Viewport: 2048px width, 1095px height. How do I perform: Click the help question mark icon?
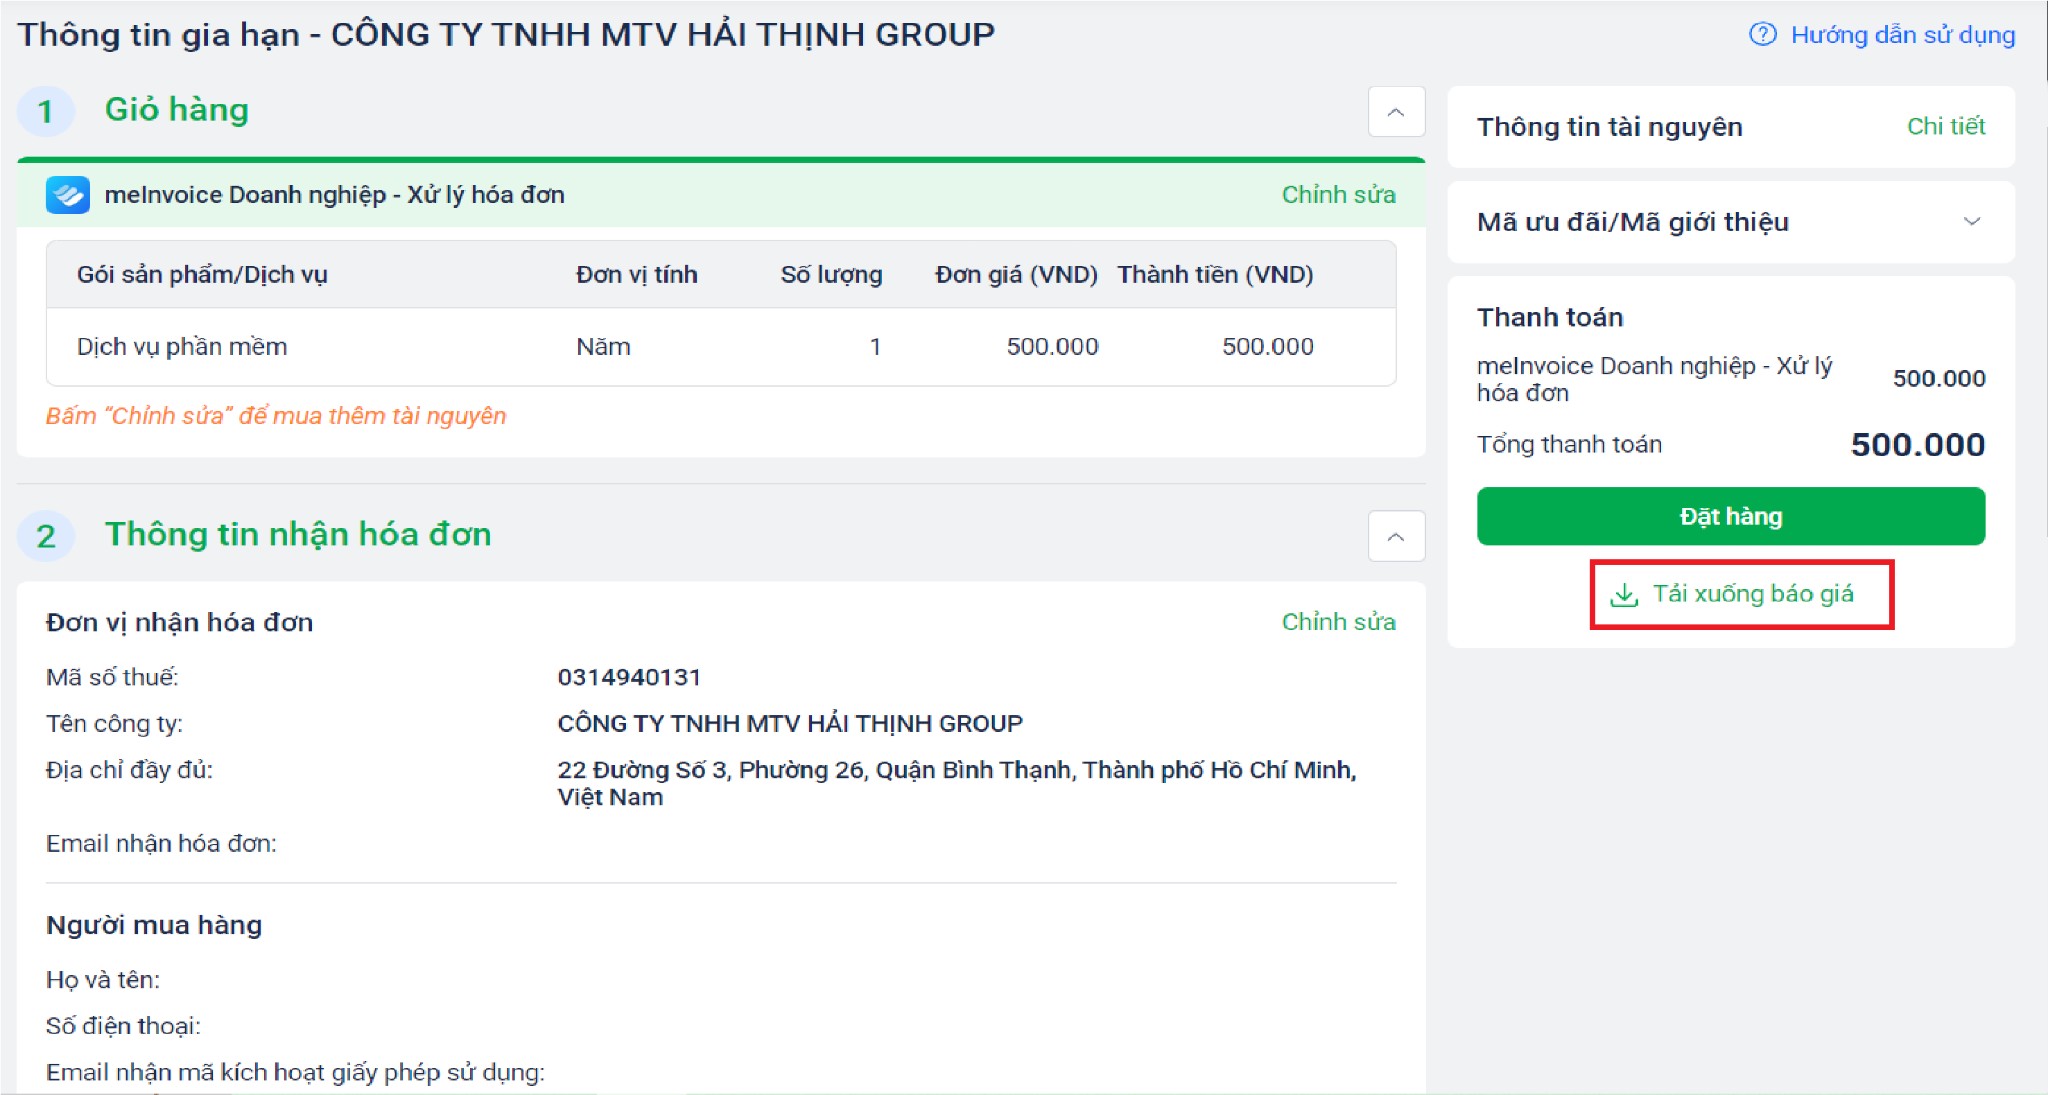click(1762, 35)
